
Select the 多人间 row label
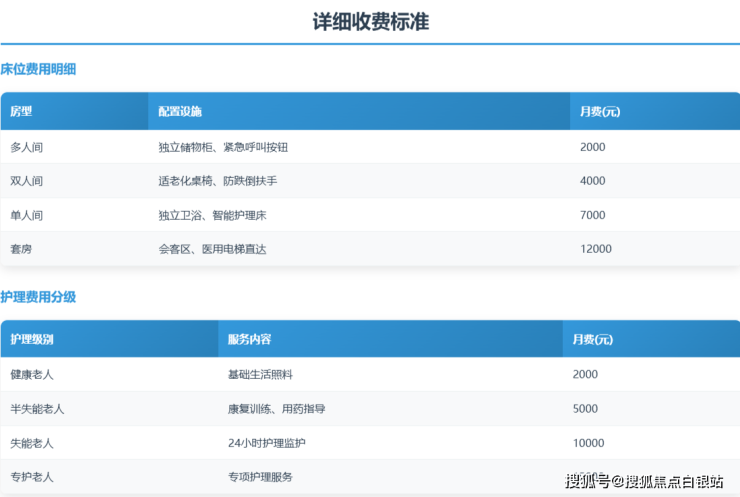point(27,147)
